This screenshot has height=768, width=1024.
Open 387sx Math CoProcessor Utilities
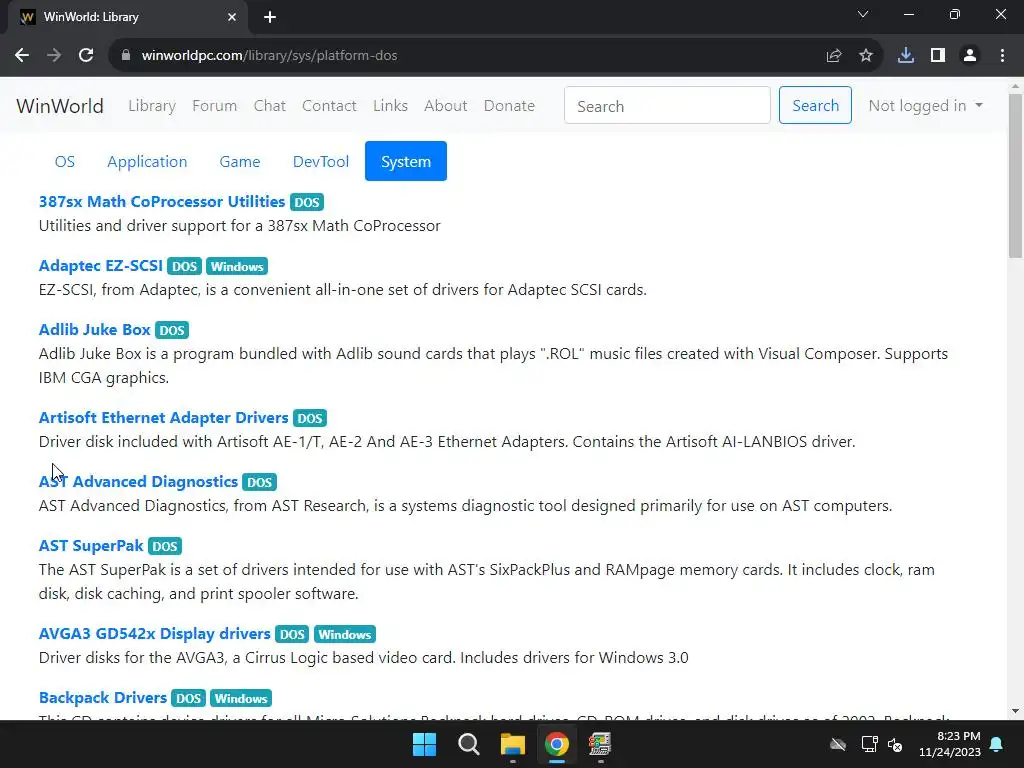tap(162, 202)
